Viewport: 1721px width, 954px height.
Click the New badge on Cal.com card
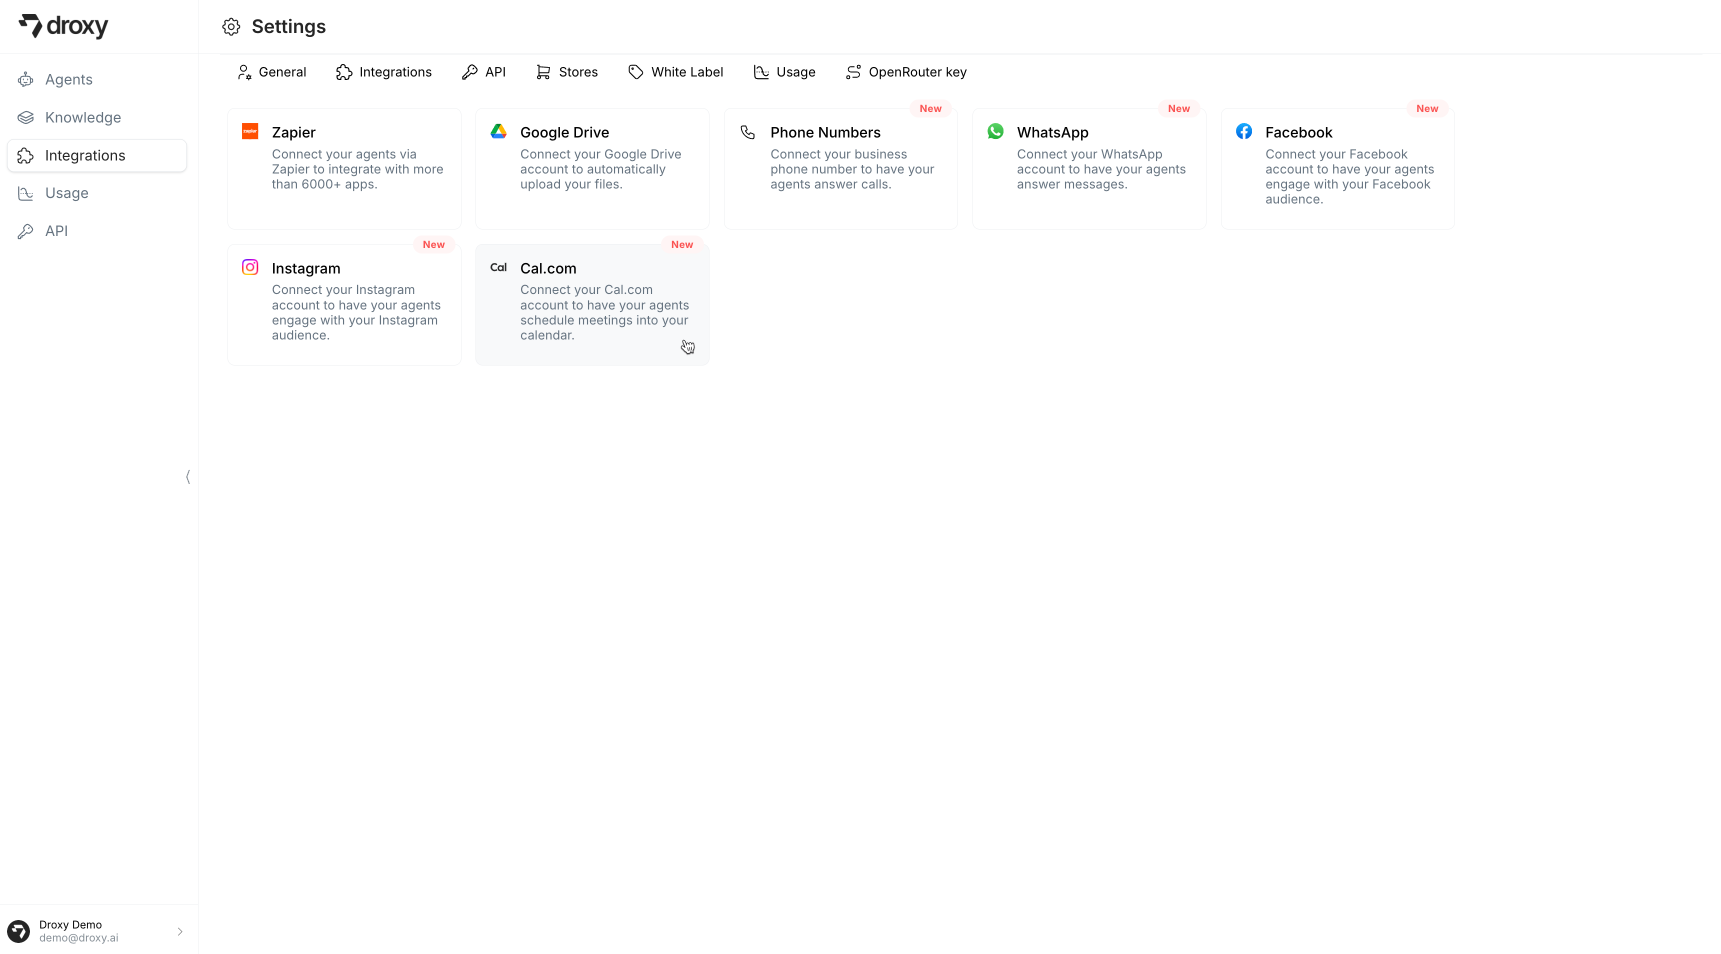[x=682, y=245]
